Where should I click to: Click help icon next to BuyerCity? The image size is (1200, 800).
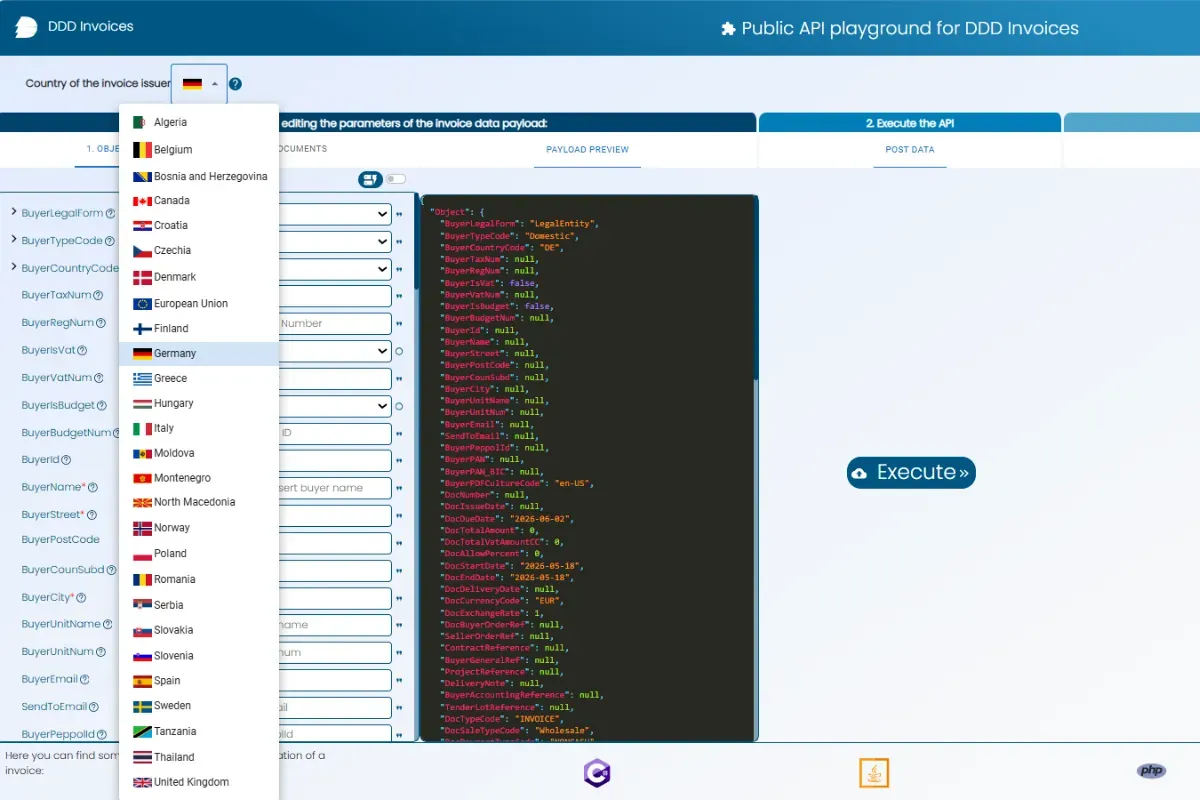(82, 598)
